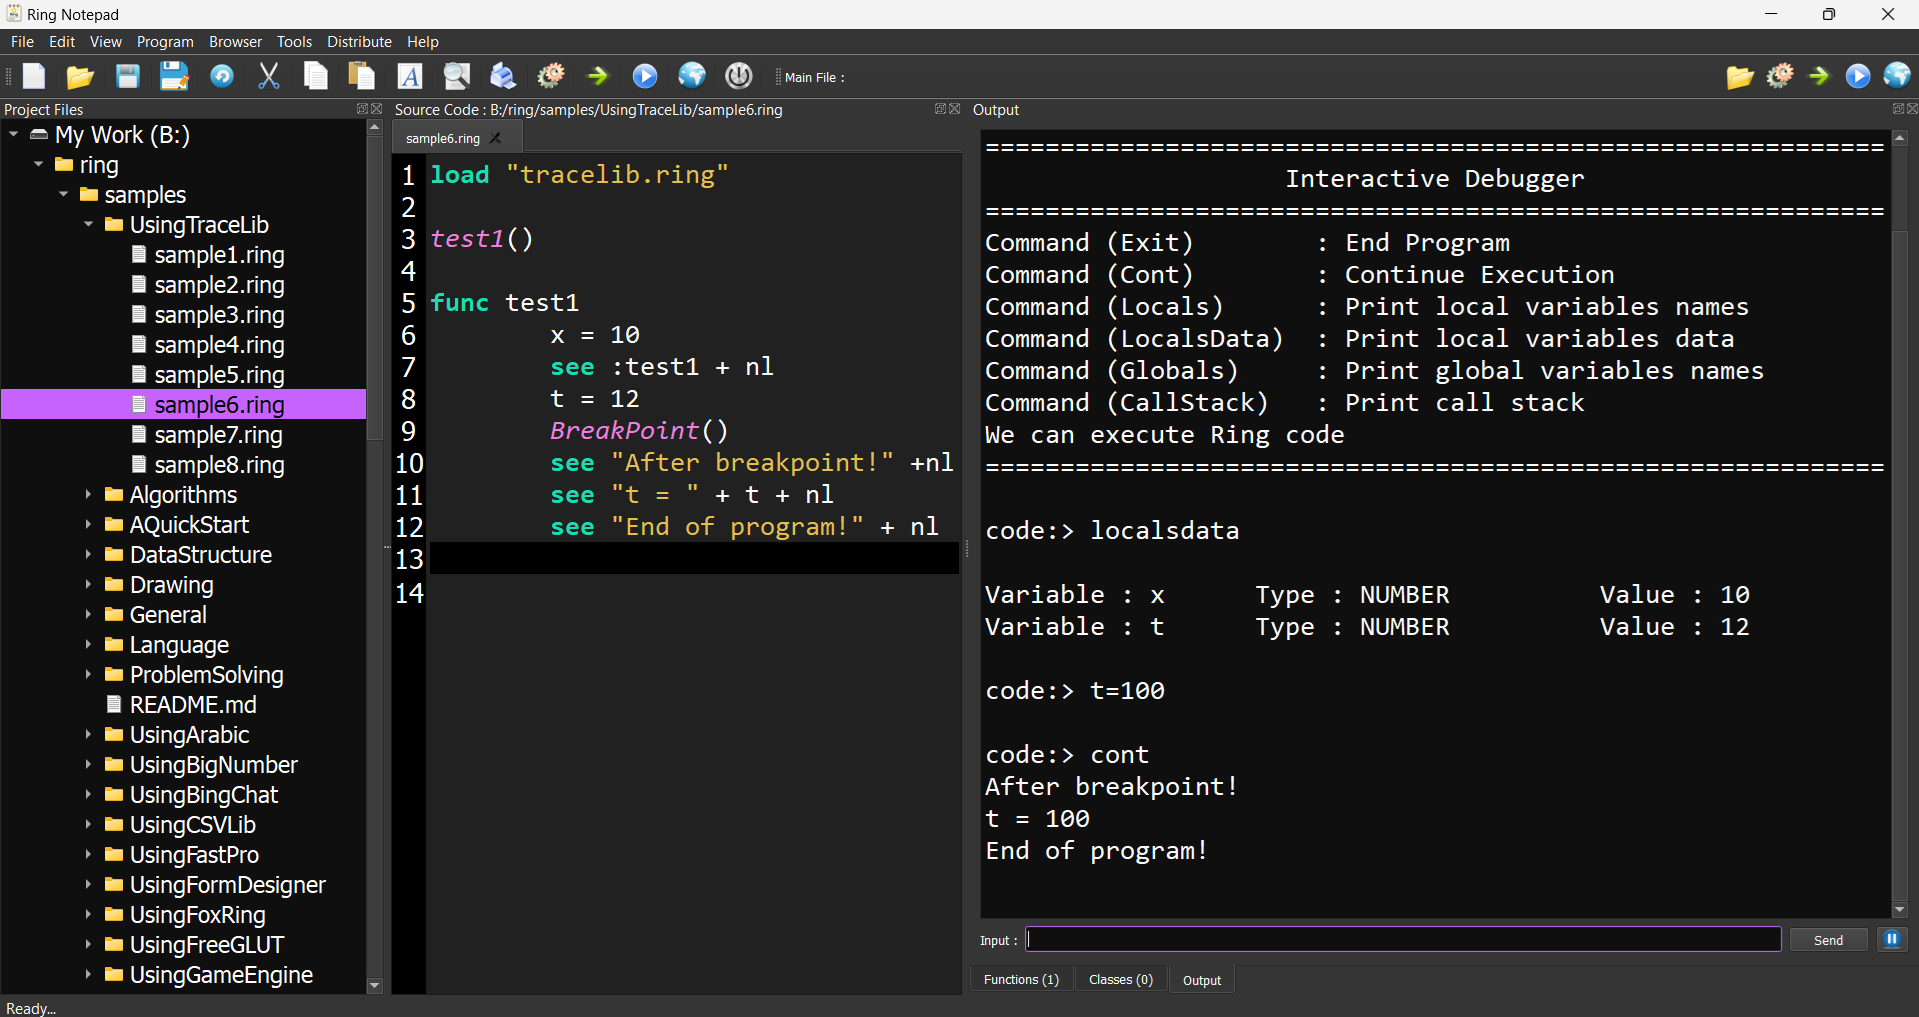Switch to the Functions (1) tab
1919x1017 pixels.
point(1020,979)
